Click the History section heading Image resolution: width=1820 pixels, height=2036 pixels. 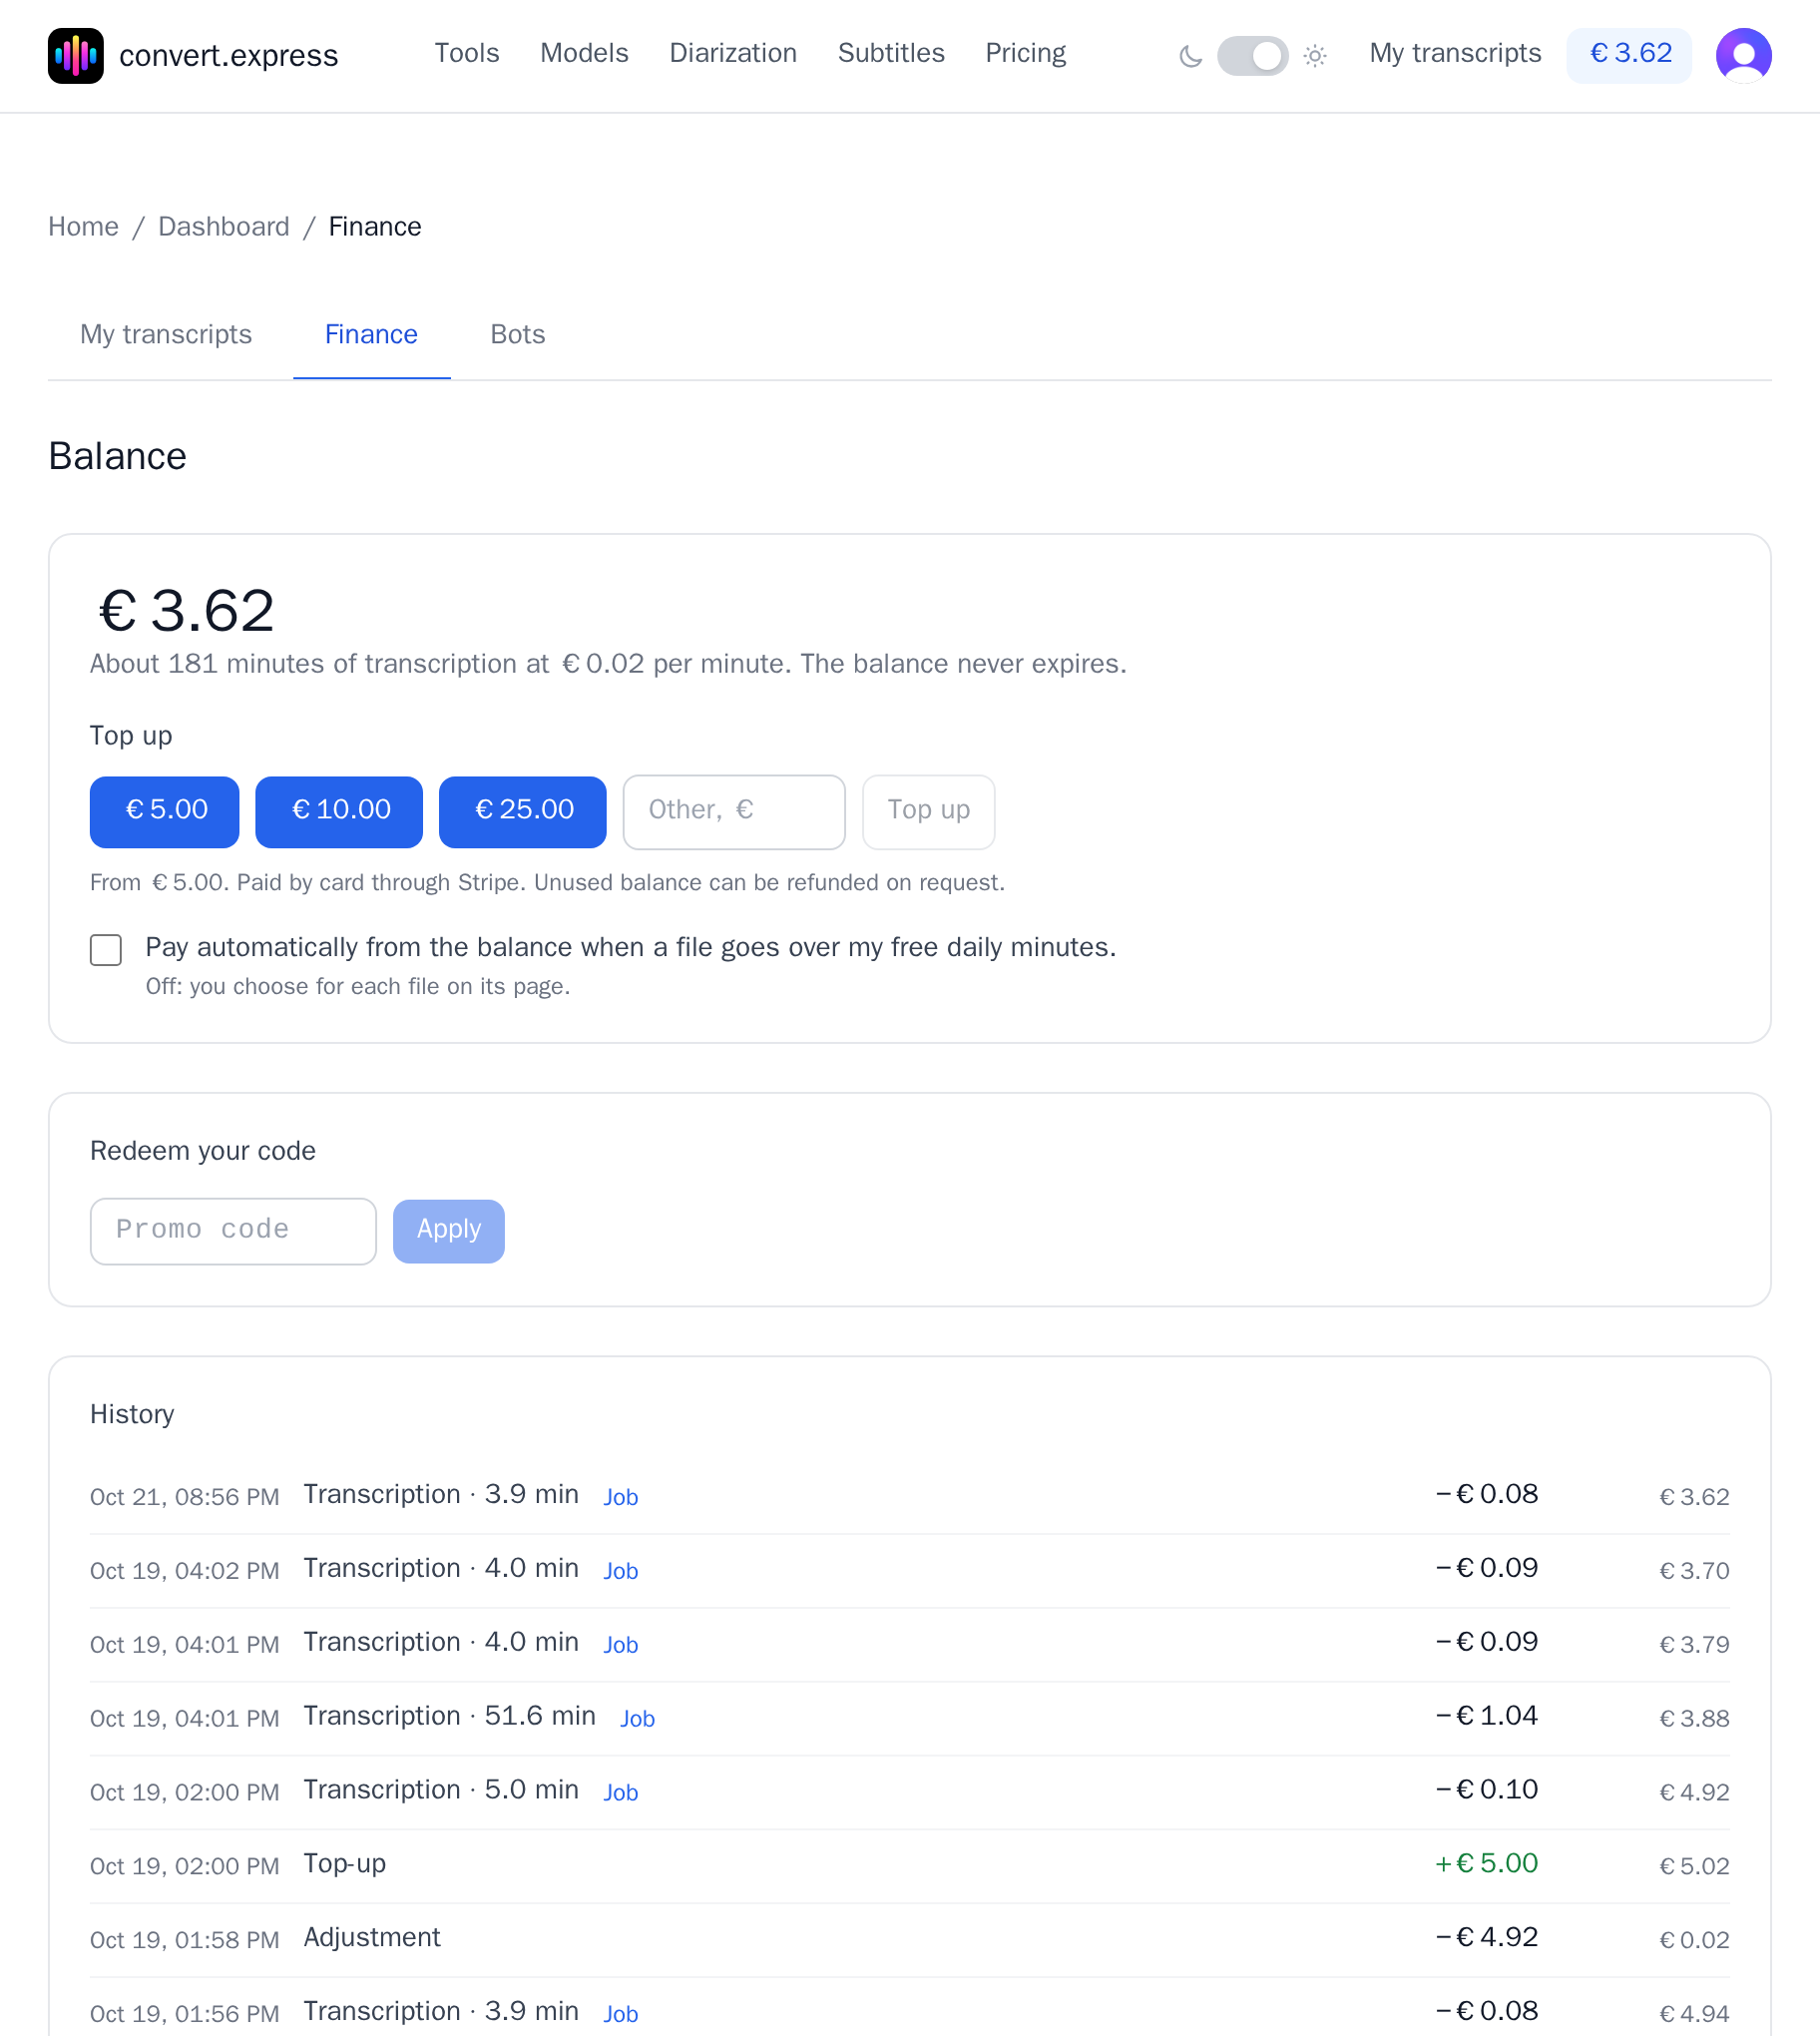tap(132, 1414)
